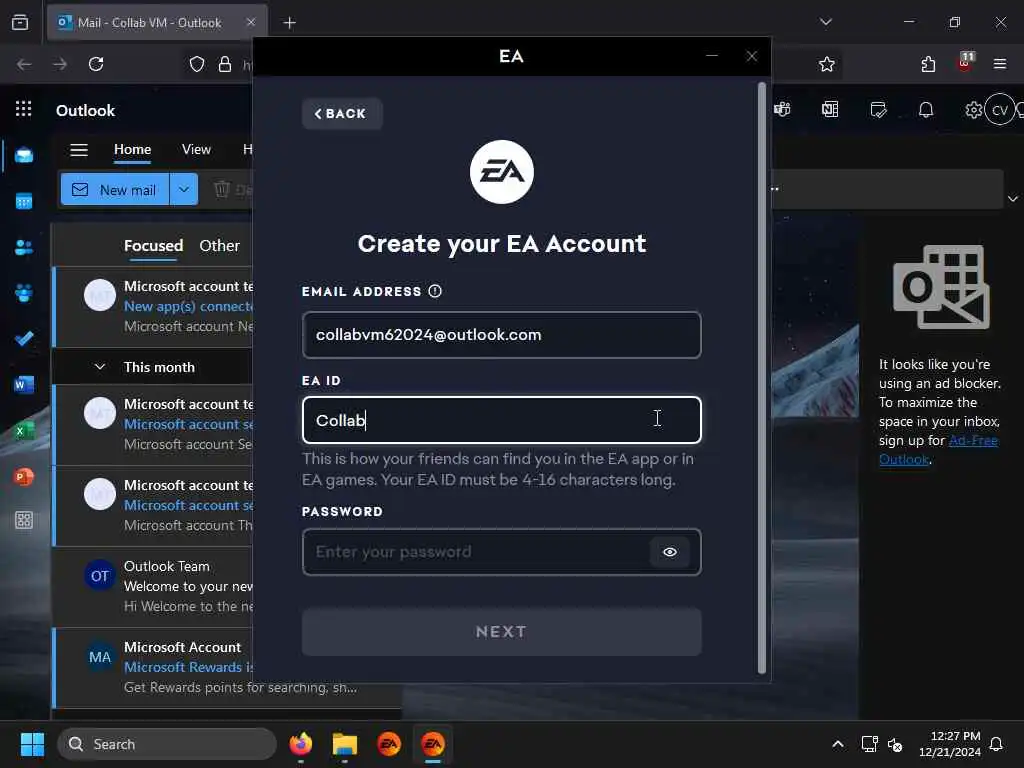Open the taskbar clock and date
Viewport: 1024px width, 768px height.
click(950, 744)
